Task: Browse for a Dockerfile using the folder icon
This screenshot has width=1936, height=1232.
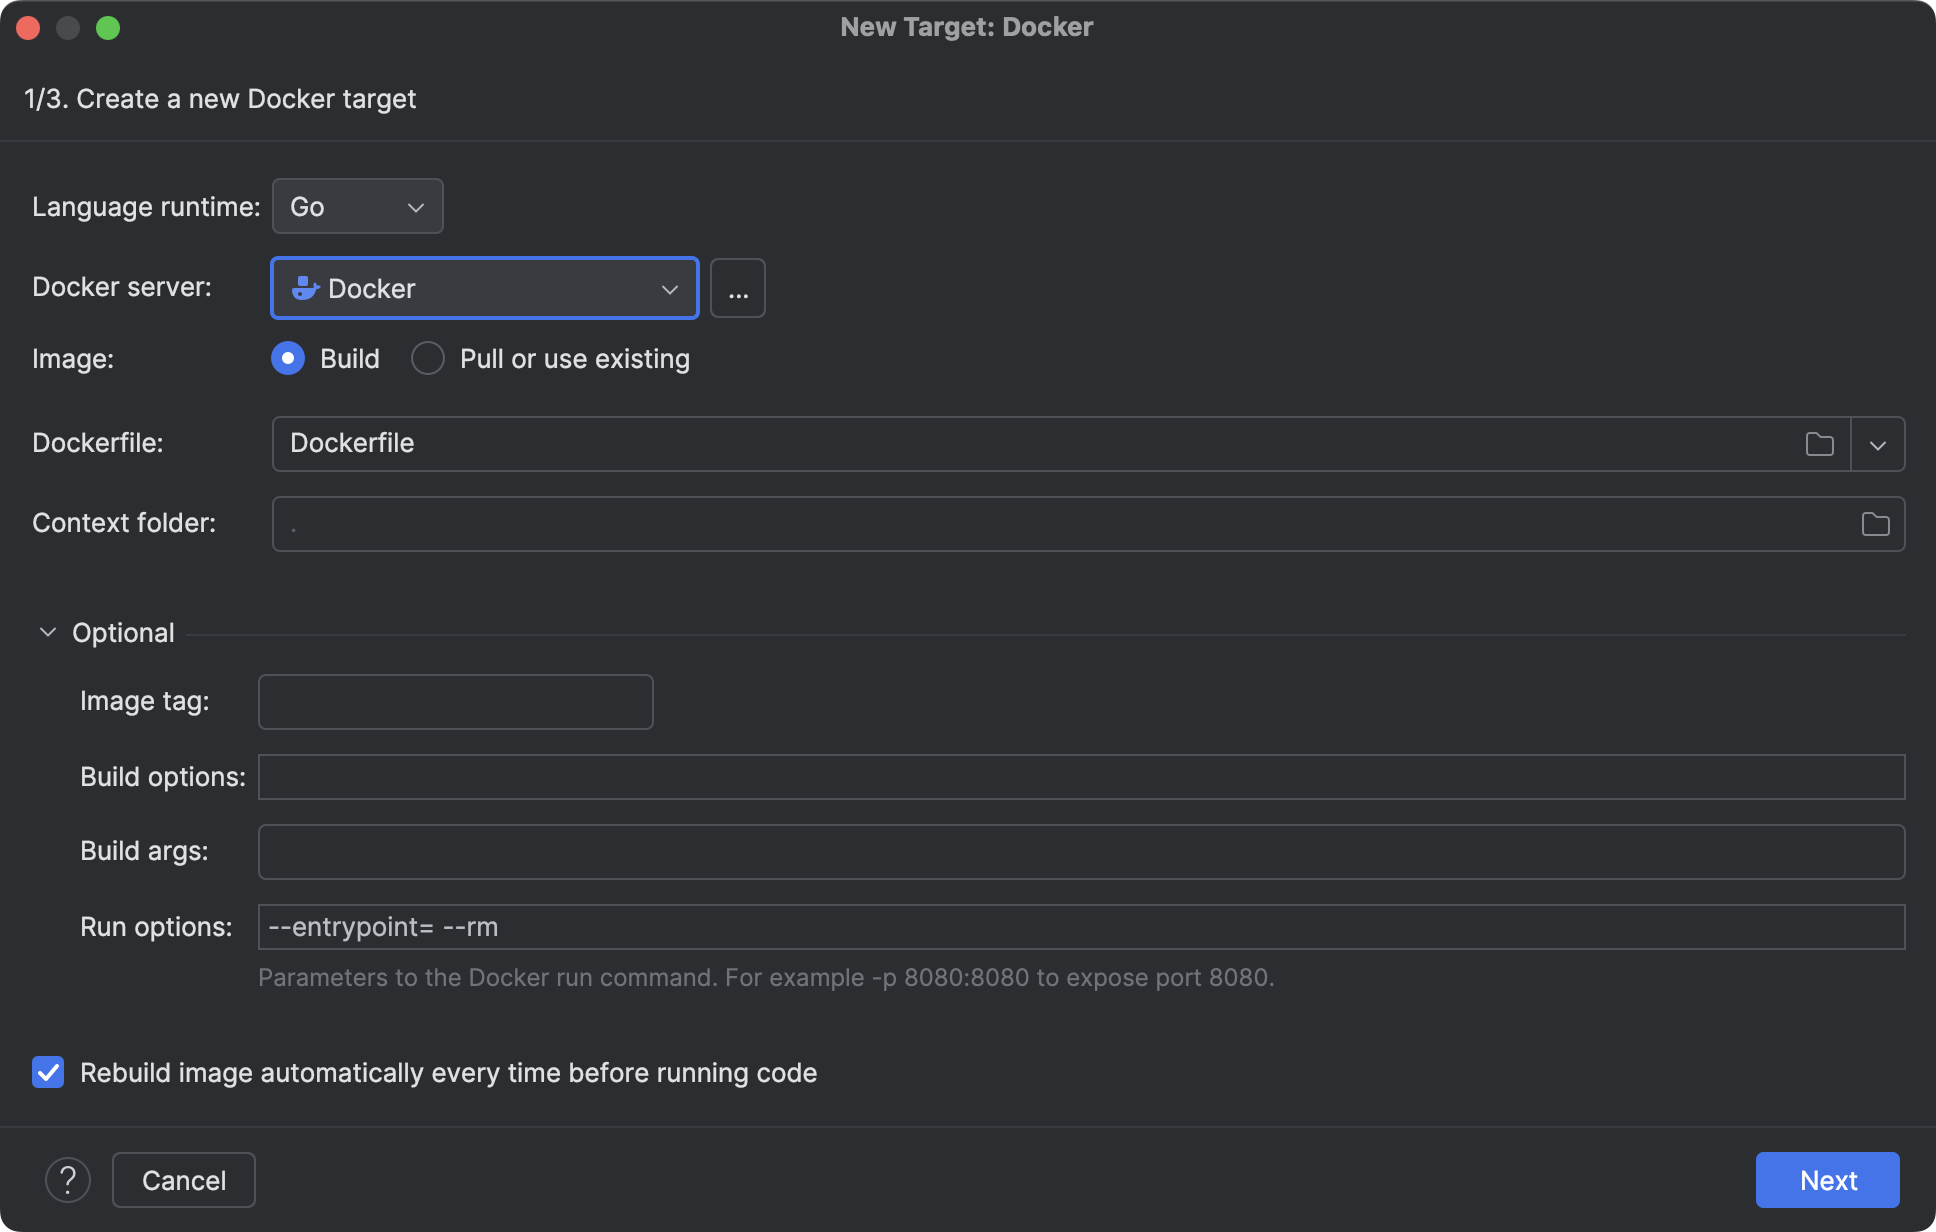Action: click(1819, 444)
